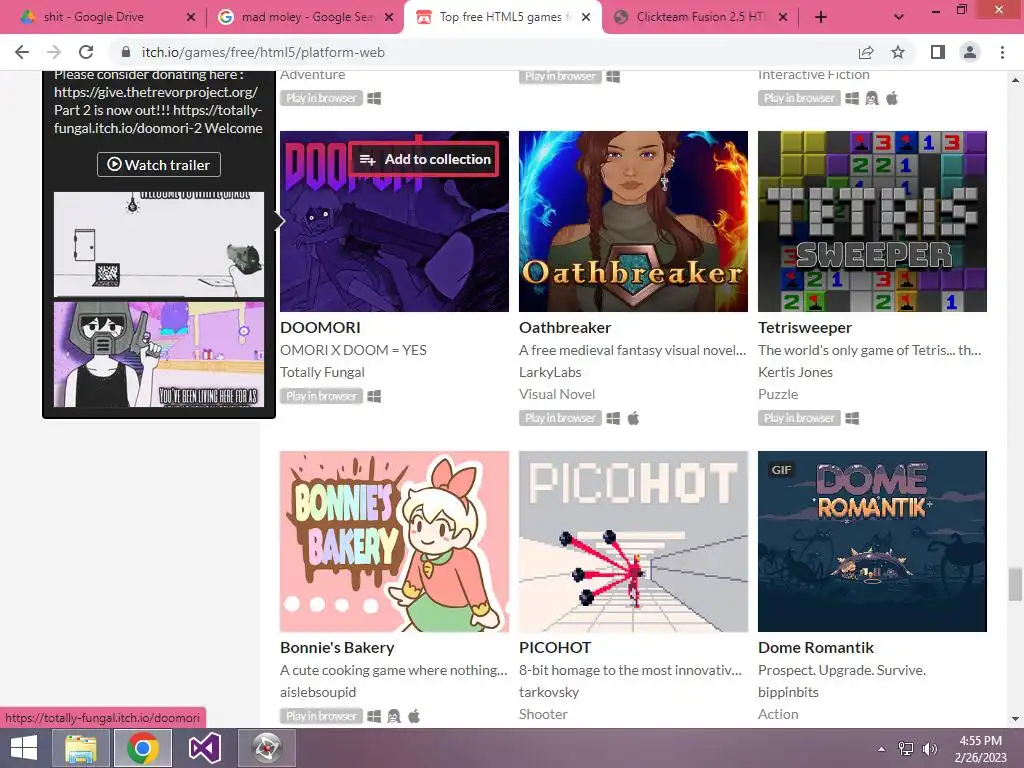Open the Tetrisweeper title link
The image size is (1024, 768).
point(805,328)
